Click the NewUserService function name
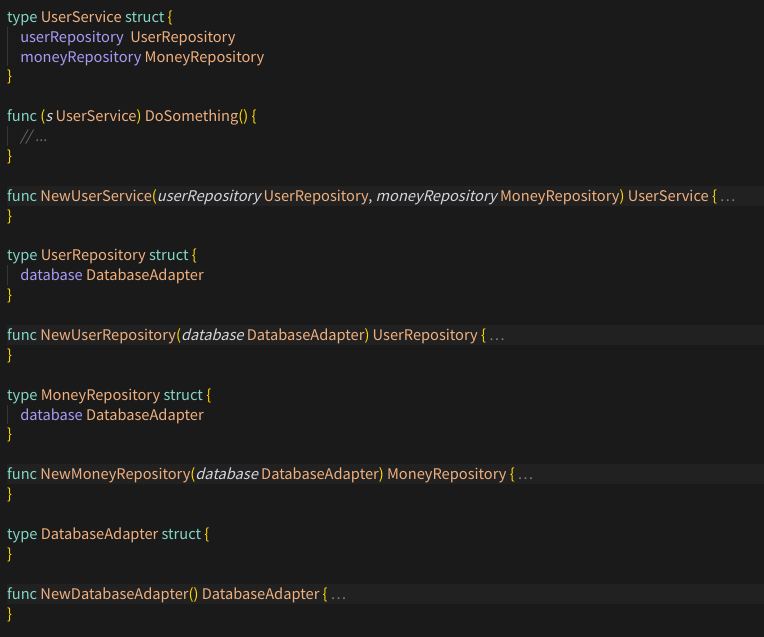 [x=96, y=196]
